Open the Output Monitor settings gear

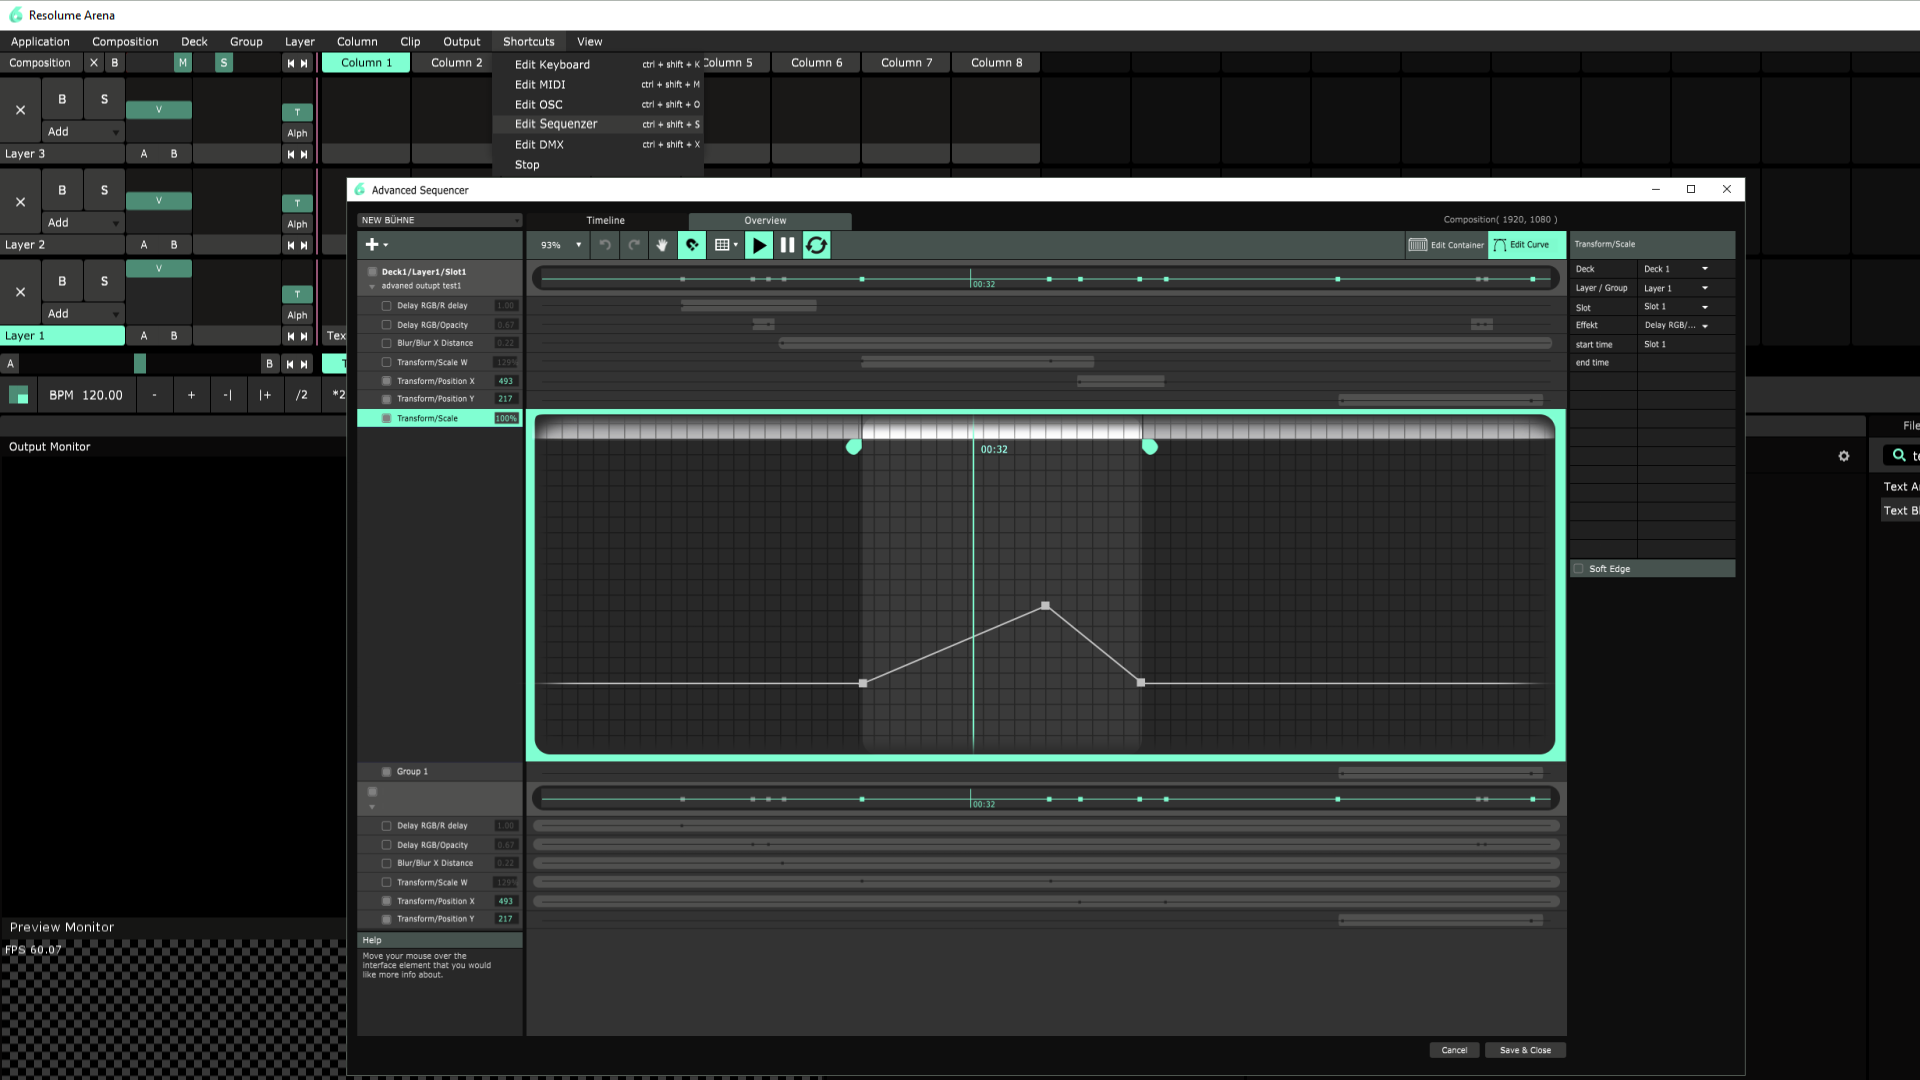coord(1843,456)
